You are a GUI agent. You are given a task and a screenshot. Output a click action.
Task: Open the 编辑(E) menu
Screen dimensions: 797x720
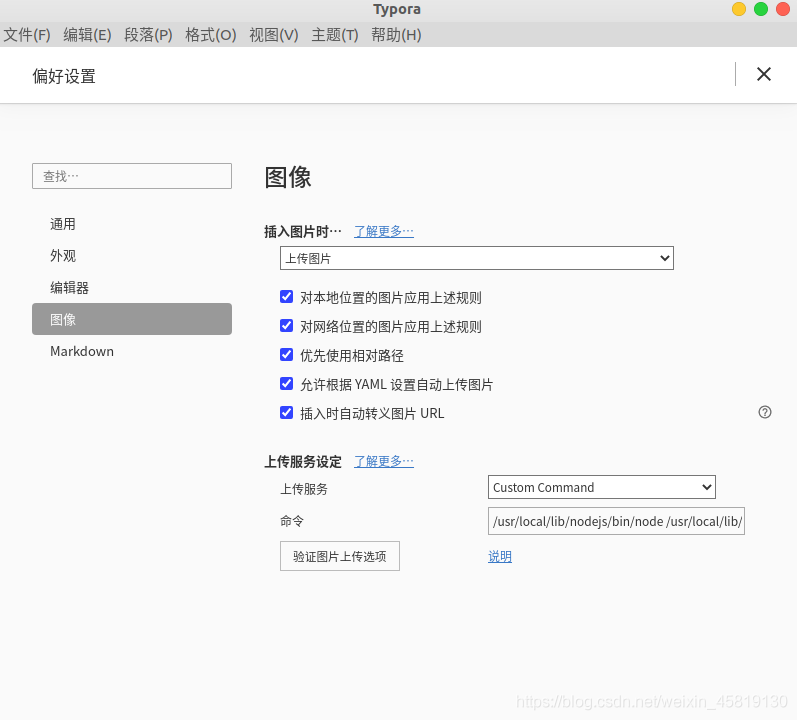tap(87, 35)
